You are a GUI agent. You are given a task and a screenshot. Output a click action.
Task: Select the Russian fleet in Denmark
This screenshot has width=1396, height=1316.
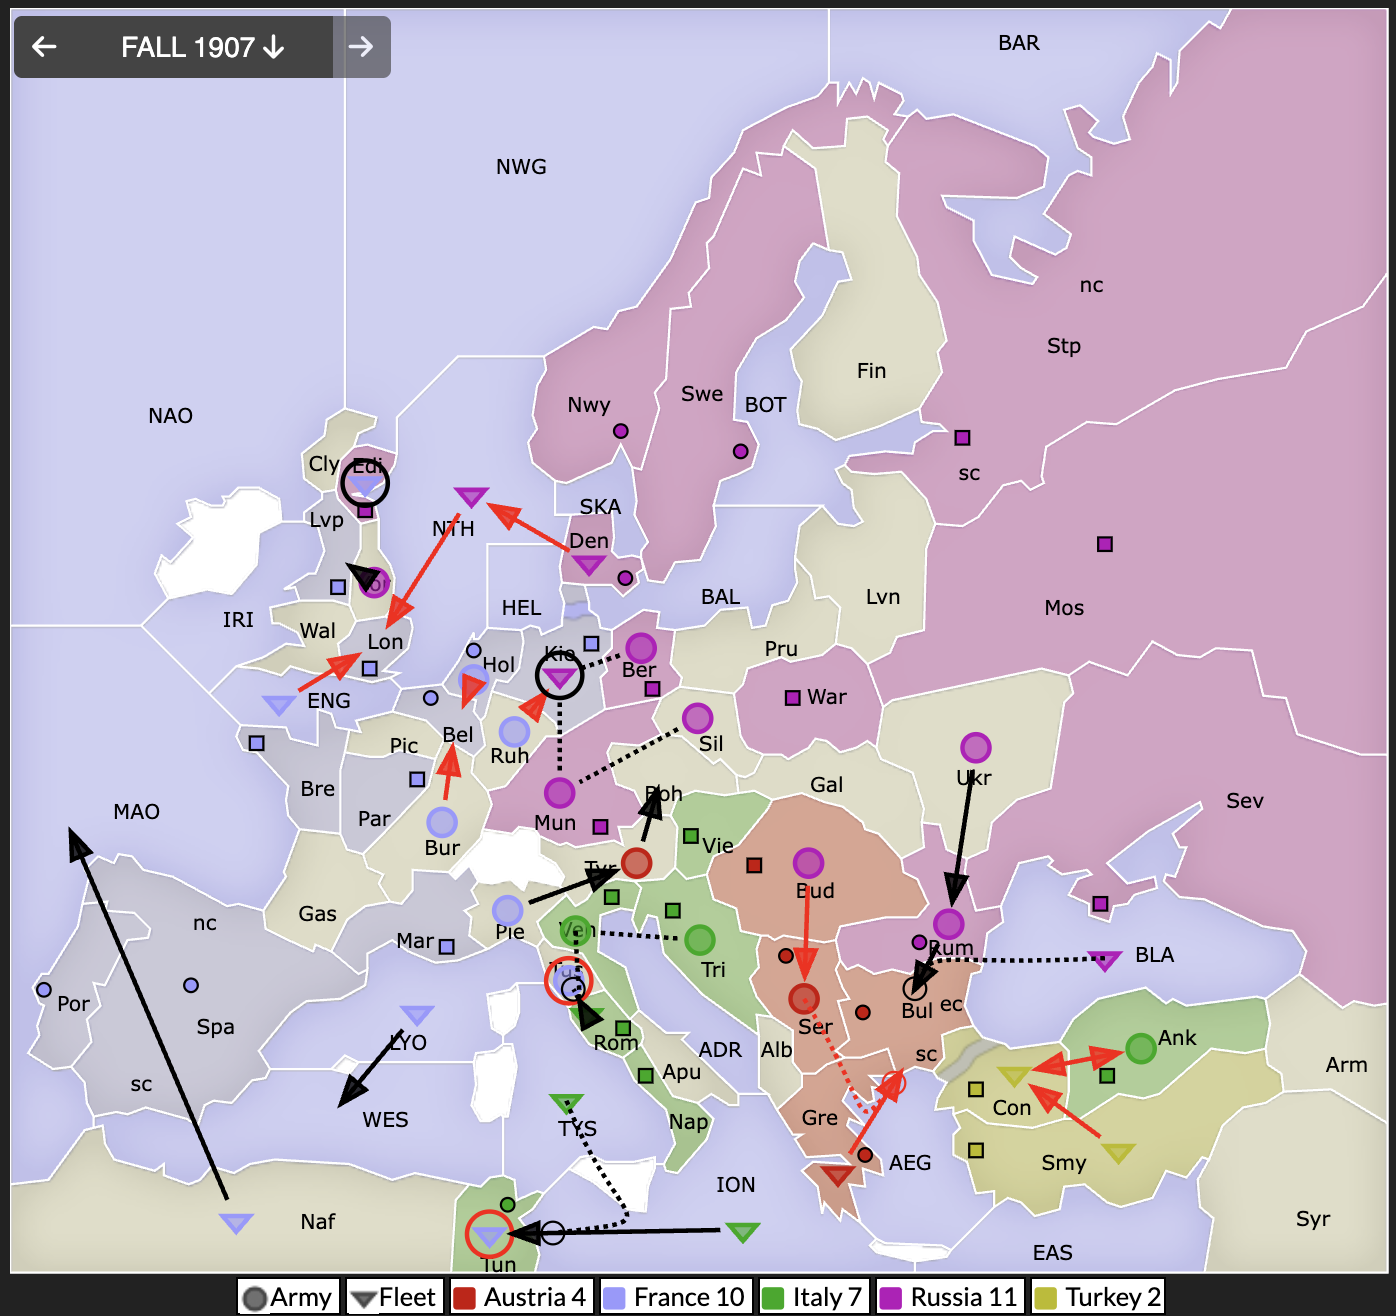pyautogui.click(x=588, y=566)
